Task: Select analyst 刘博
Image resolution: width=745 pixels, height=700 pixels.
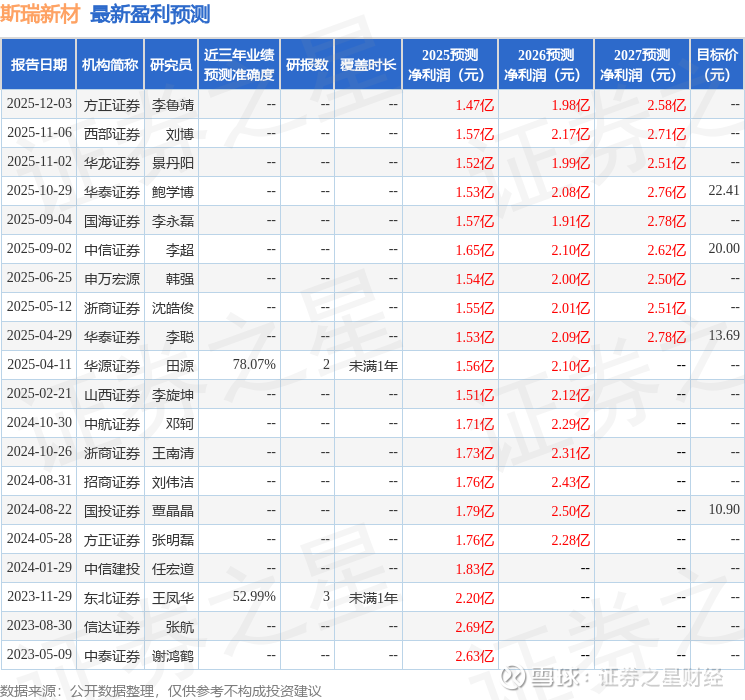Action: [x=180, y=134]
